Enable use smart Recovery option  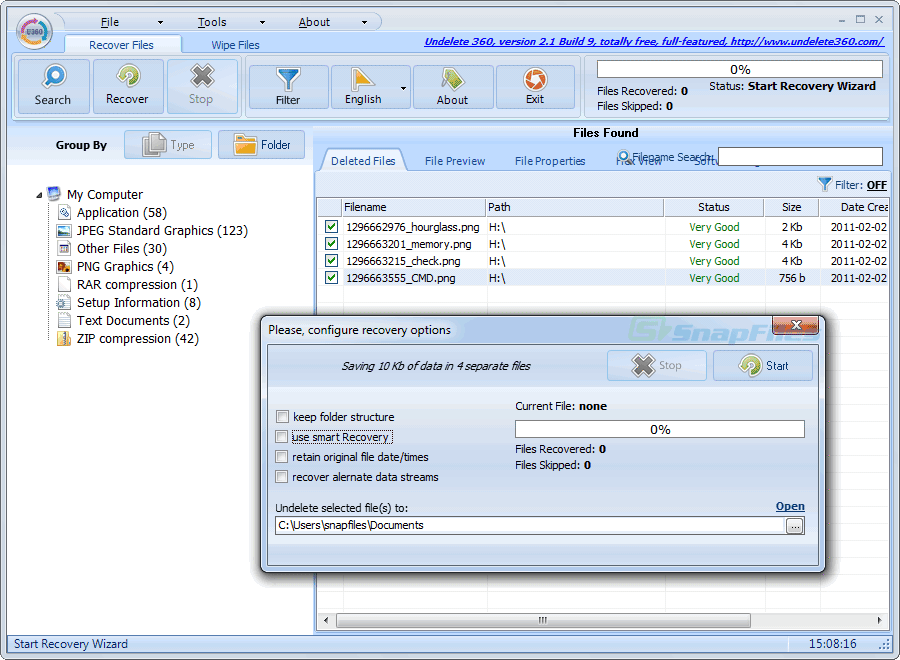coord(281,437)
